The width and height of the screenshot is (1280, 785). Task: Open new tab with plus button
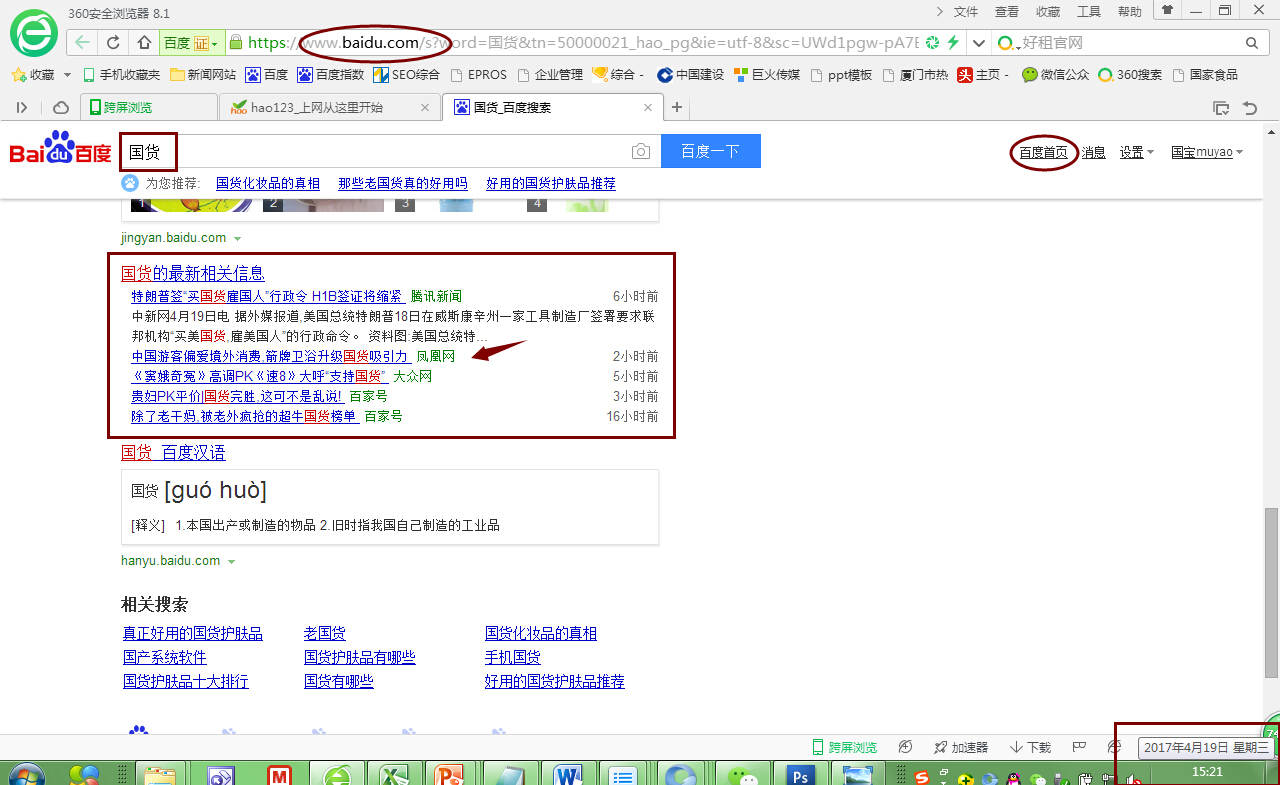[x=677, y=108]
